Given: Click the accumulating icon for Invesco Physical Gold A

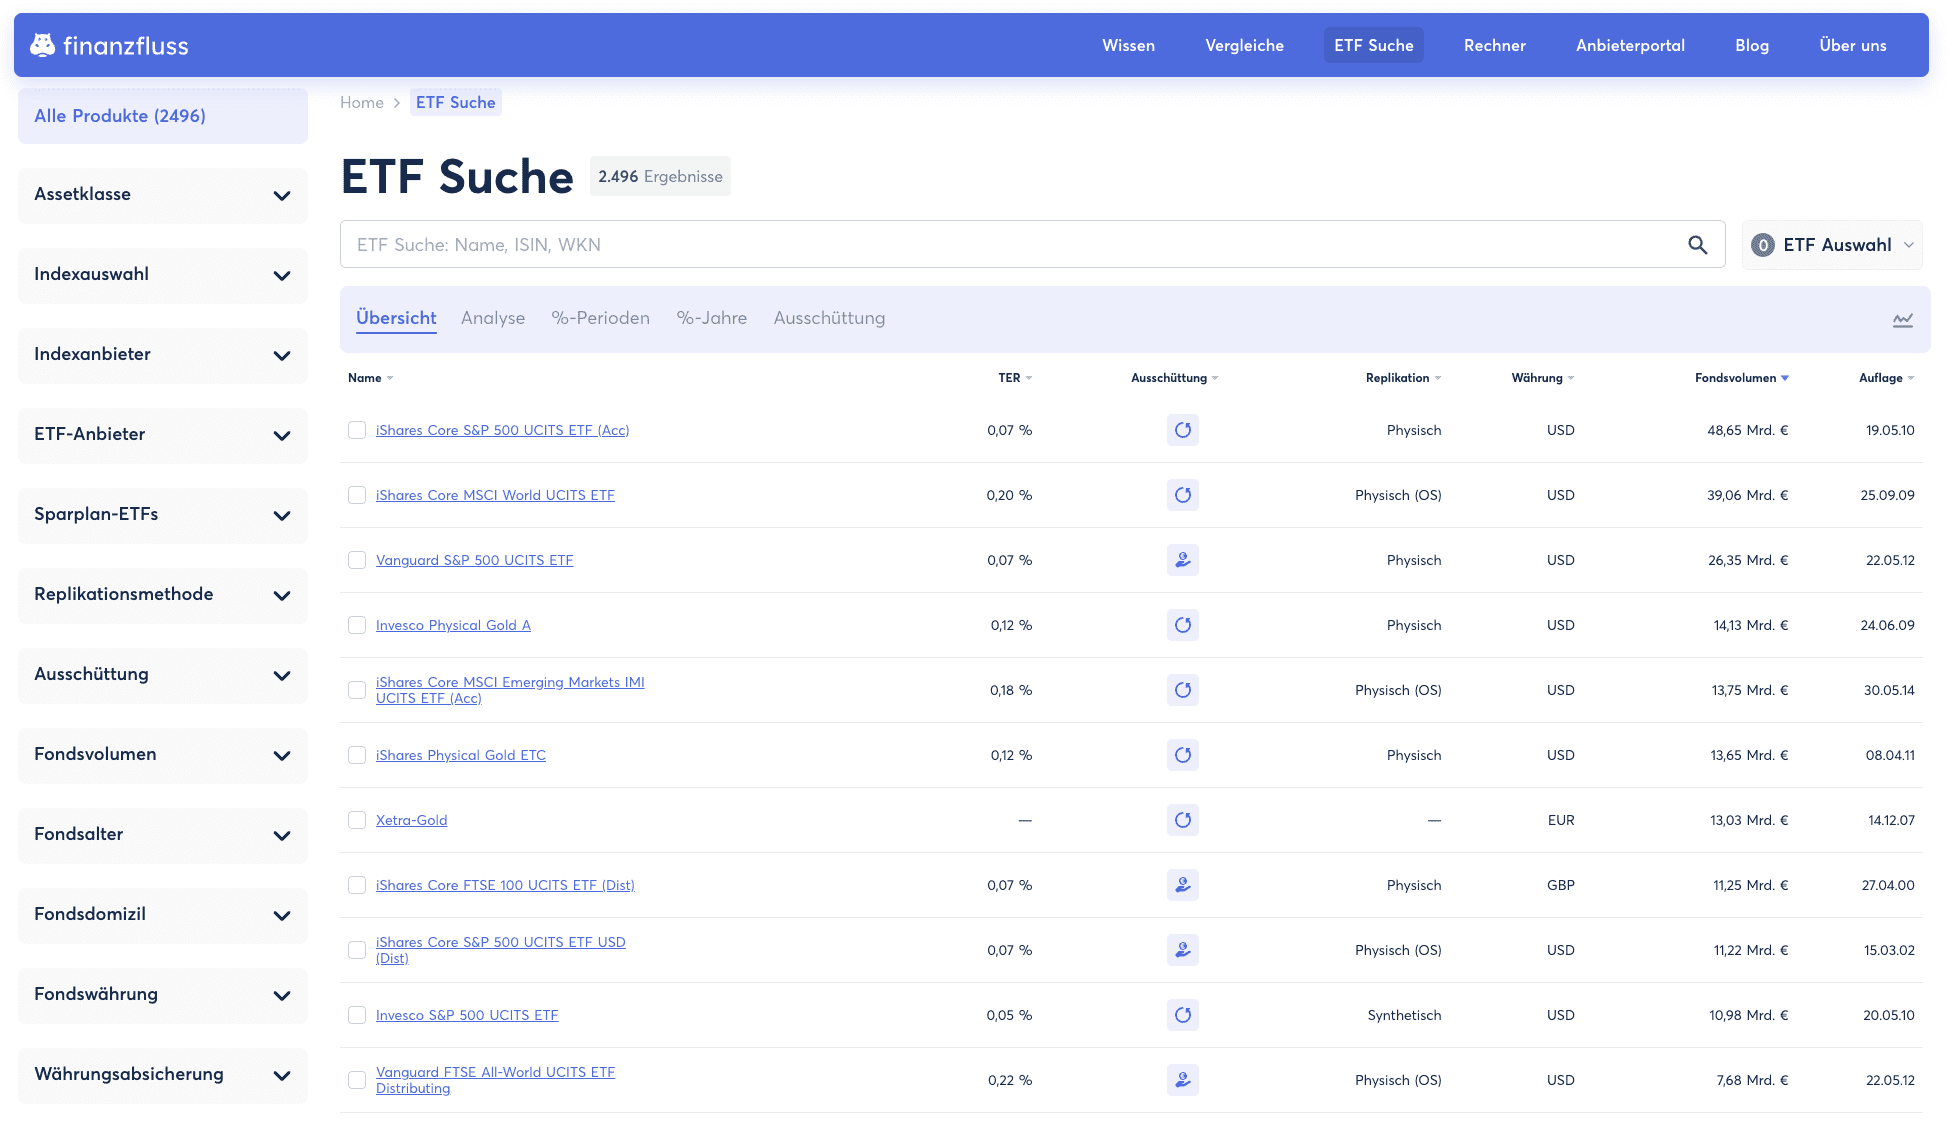Looking at the screenshot, I should tap(1183, 625).
